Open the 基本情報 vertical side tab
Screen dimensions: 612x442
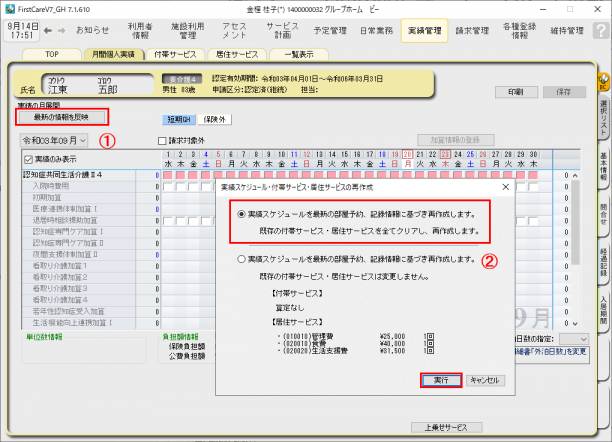click(604, 171)
